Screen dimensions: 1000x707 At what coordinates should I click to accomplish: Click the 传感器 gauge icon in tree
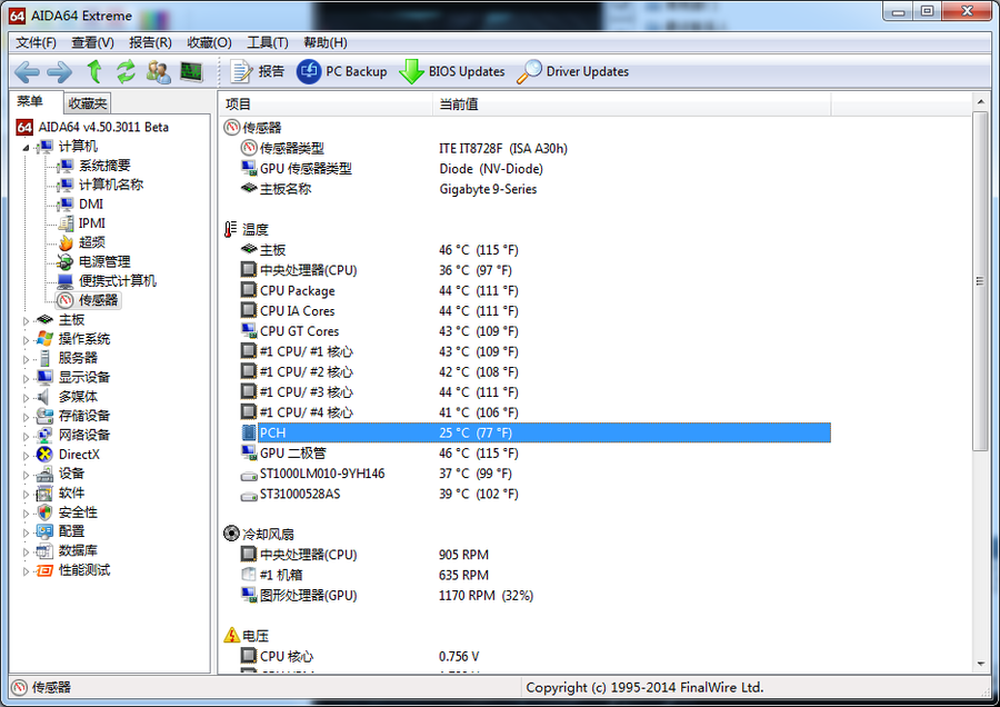pos(65,300)
